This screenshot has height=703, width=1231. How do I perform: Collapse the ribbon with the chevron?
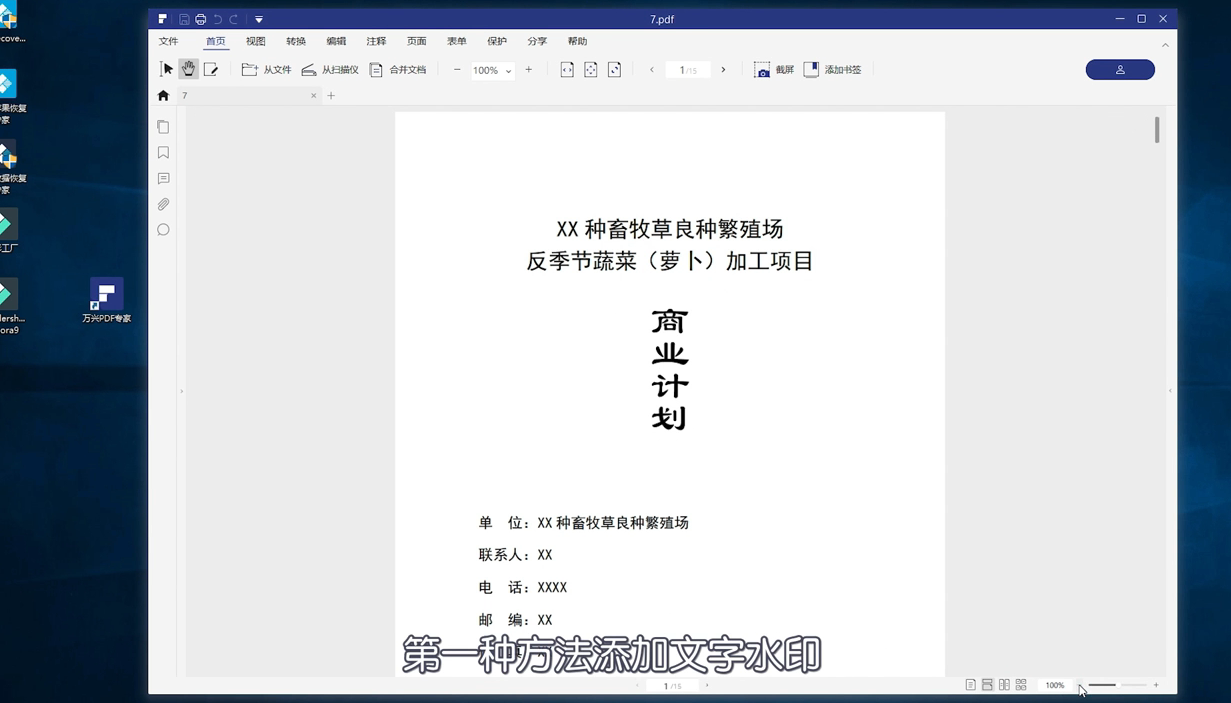[x=1165, y=45]
